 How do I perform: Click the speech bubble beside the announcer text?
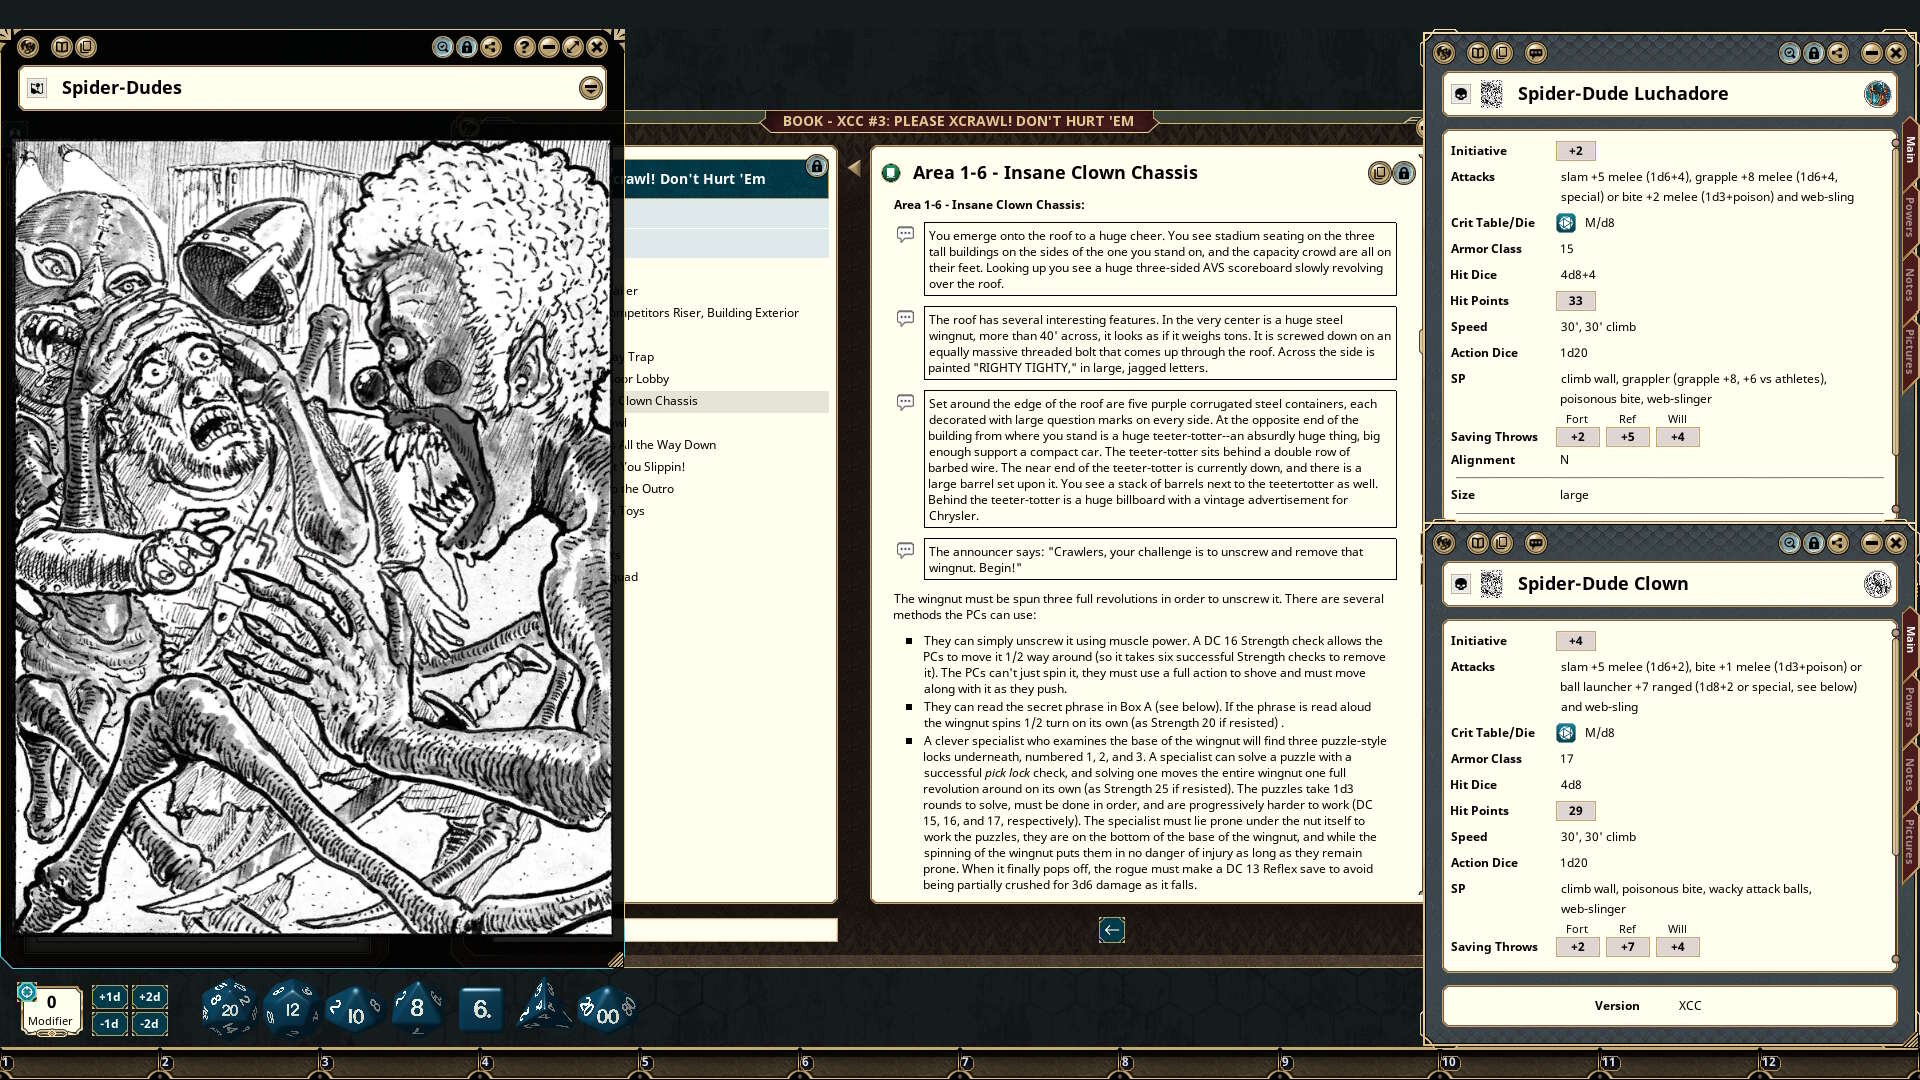click(x=905, y=550)
